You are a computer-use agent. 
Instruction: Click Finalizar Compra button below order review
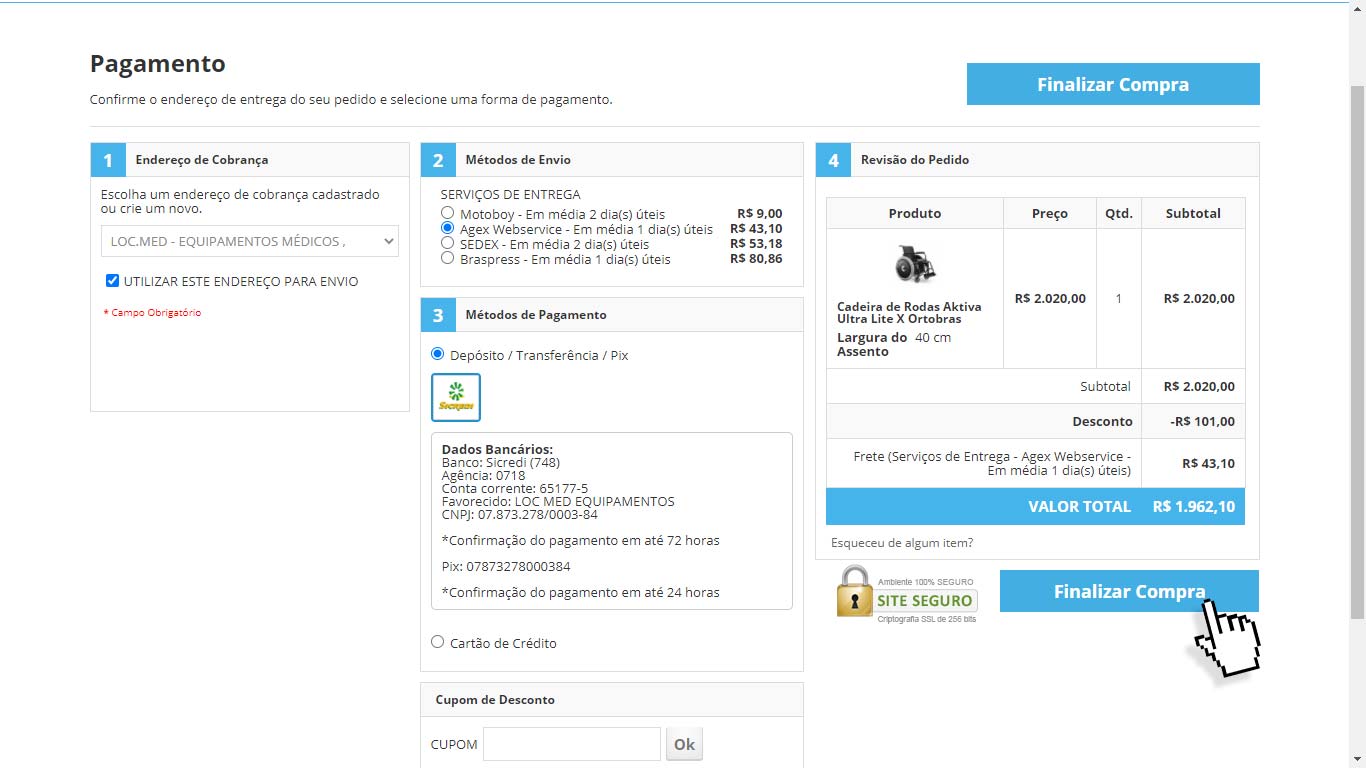1129,591
